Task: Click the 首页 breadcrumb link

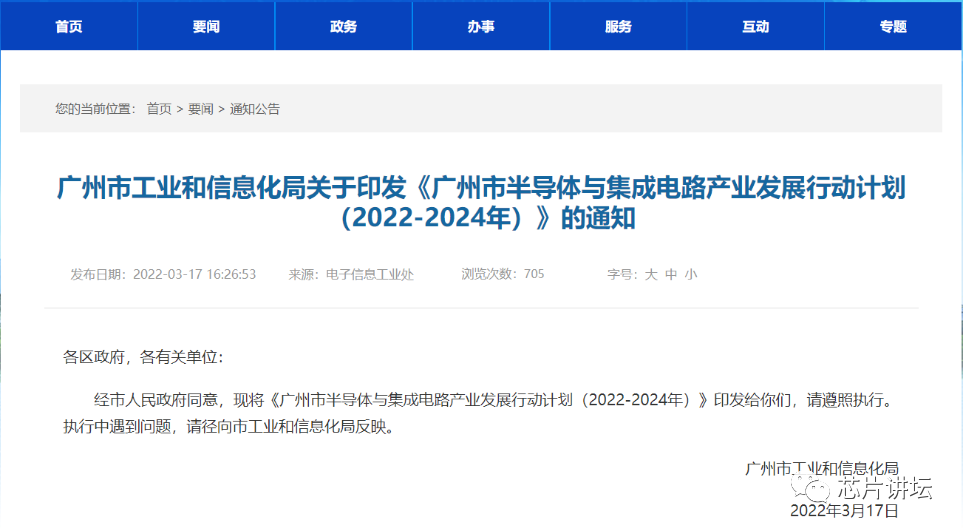Action: click(159, 109)
